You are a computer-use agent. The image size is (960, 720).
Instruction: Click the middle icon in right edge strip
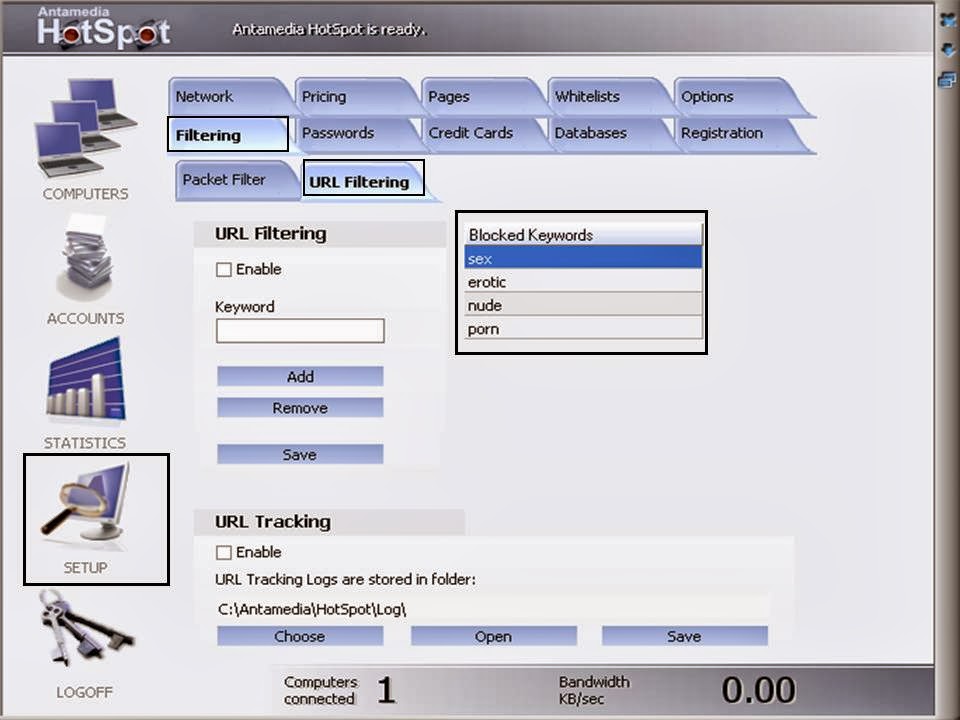coord(948,50)
